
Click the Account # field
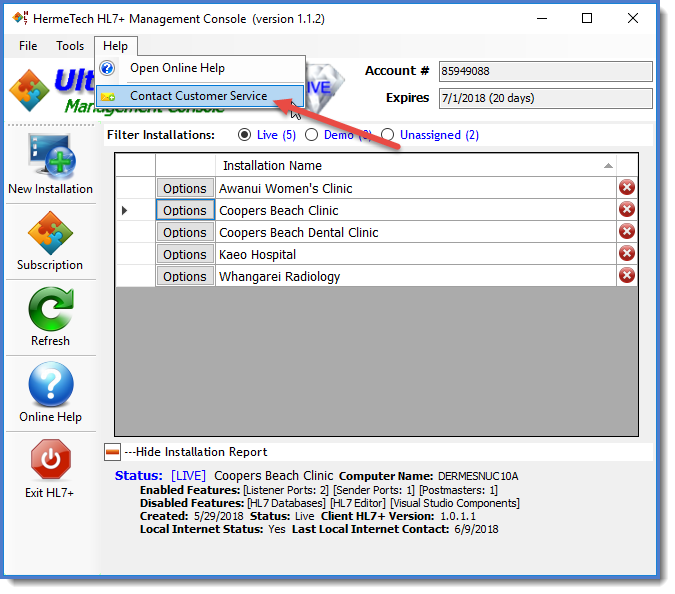(545, 71)
